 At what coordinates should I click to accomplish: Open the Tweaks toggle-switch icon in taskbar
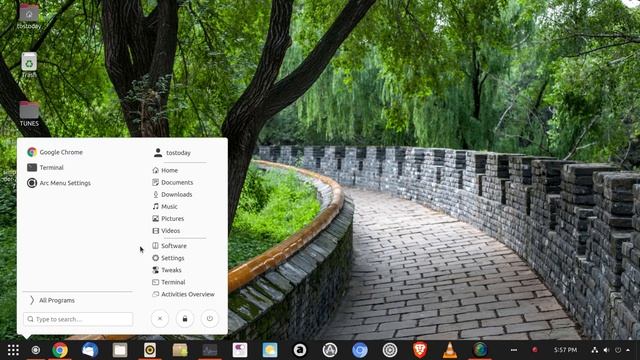(240, 350)
